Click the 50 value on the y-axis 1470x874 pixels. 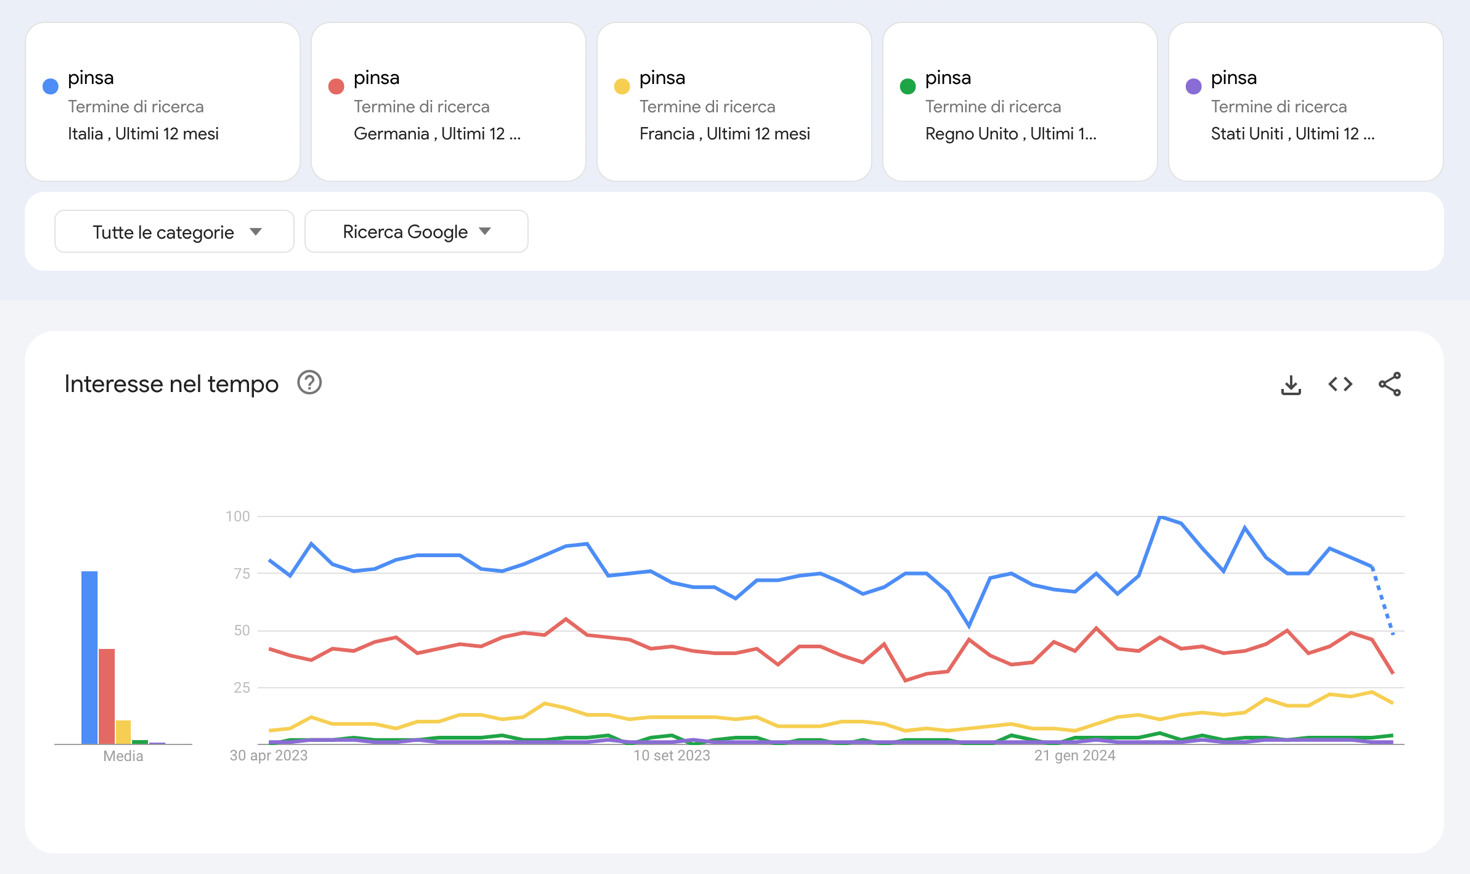(241, 631)
